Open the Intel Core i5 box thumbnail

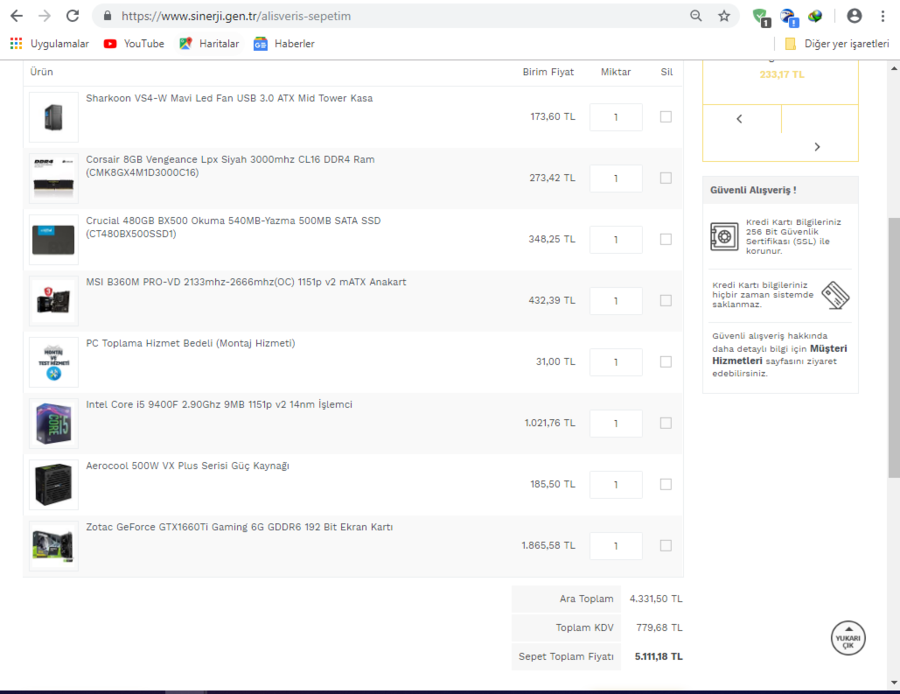[x=53, y=423]
